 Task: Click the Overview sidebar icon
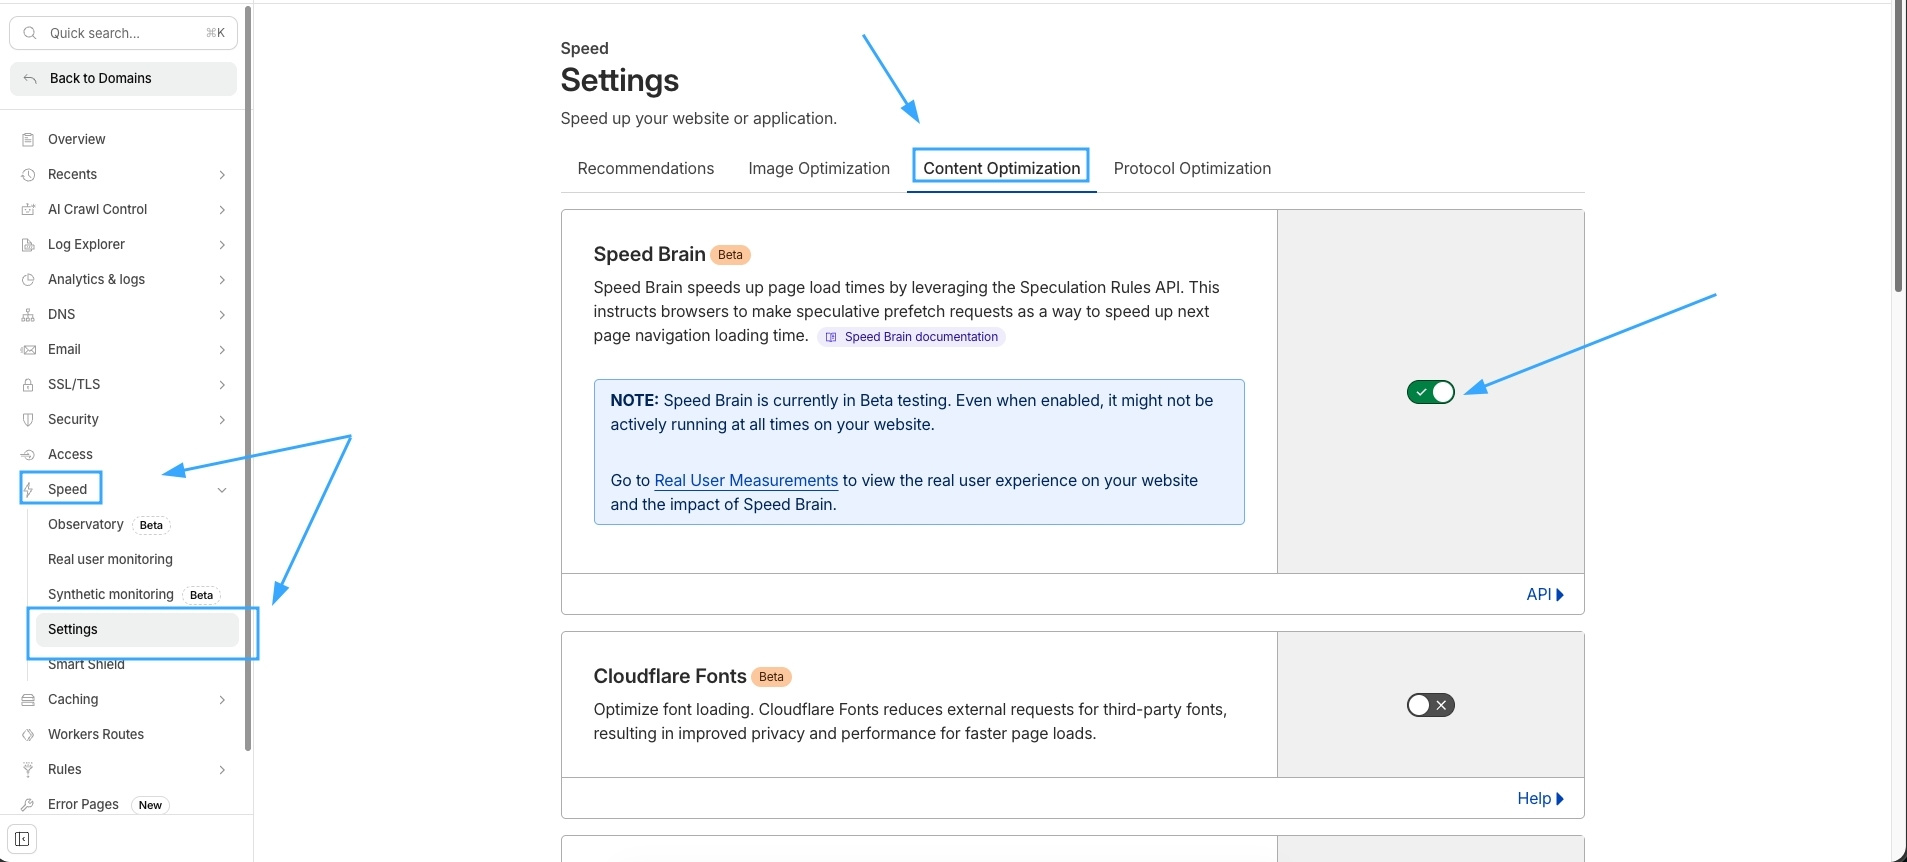[x=28, y=140]
